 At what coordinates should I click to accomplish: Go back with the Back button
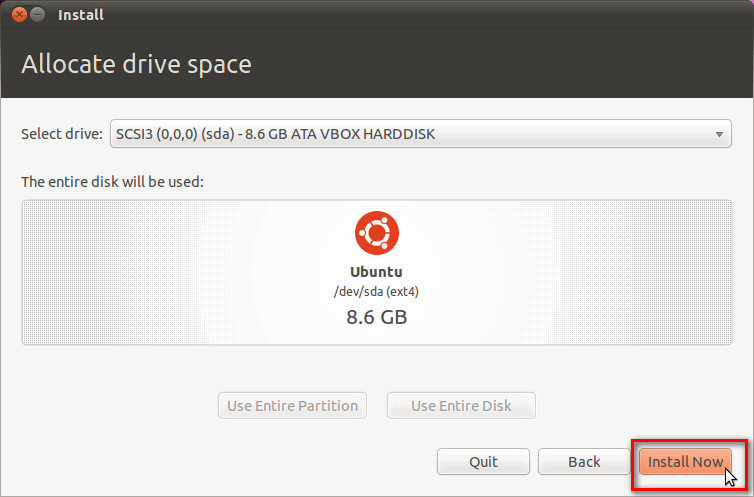(584, 462)
